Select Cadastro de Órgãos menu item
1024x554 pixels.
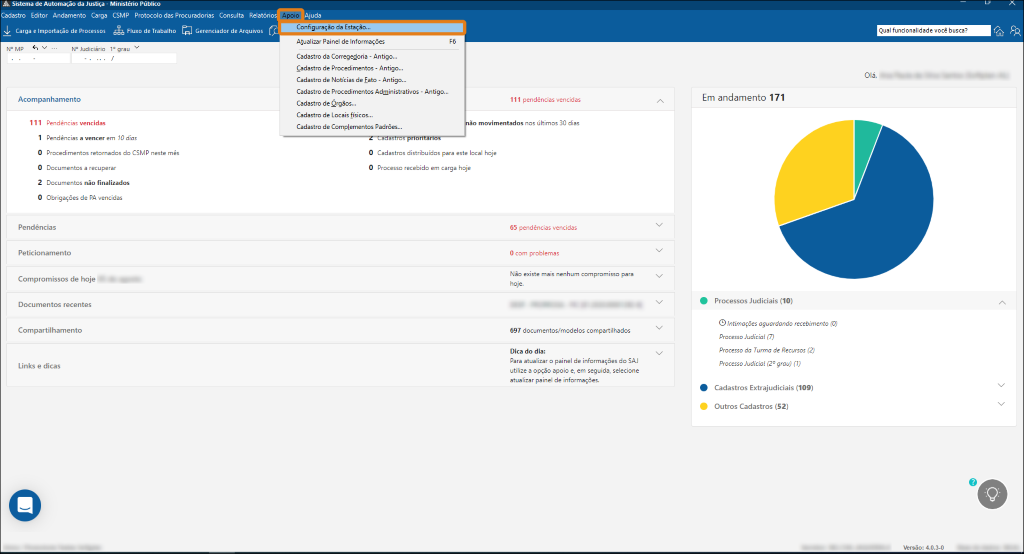click(372, 103)
